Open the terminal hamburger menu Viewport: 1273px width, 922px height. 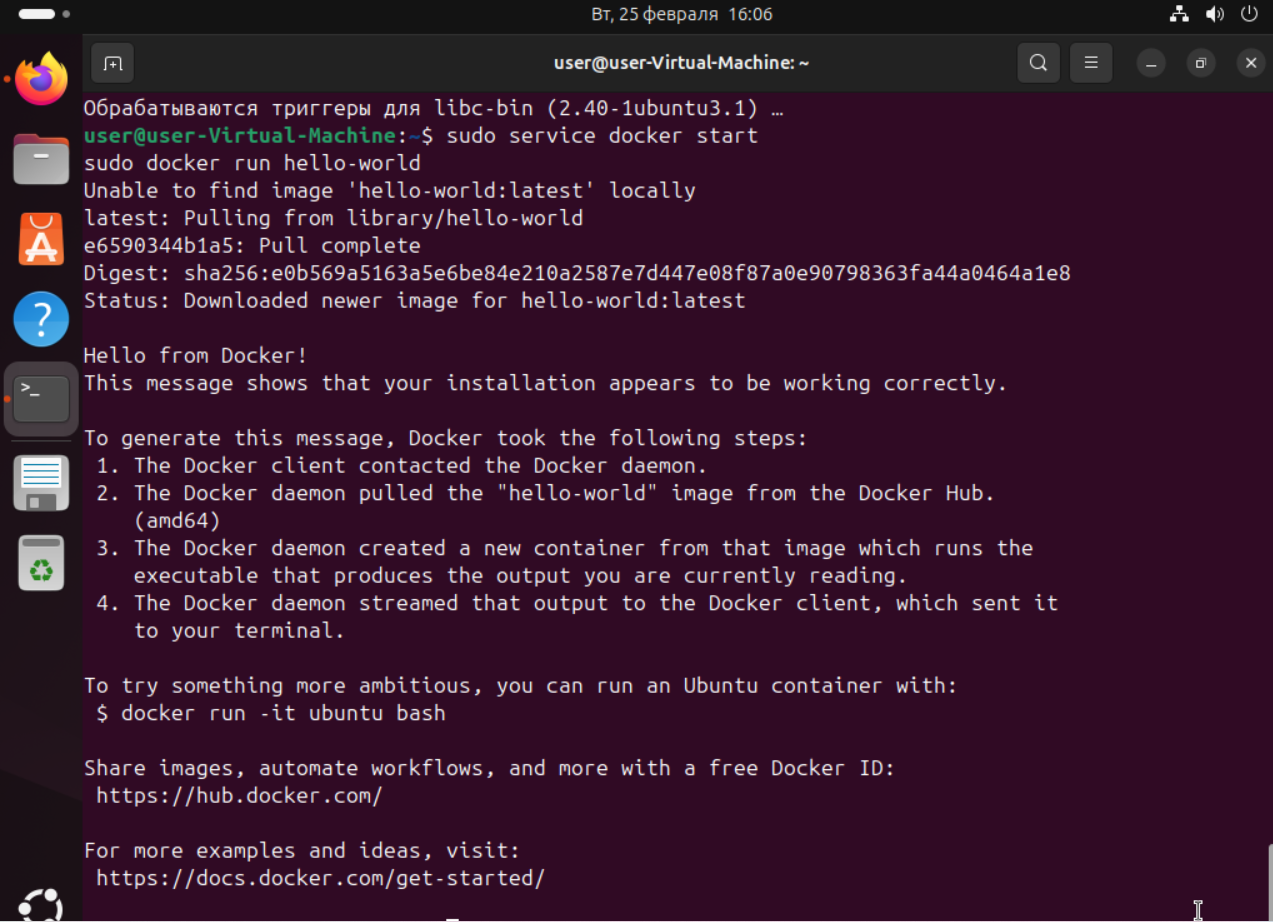click(x=1090, y=62)
